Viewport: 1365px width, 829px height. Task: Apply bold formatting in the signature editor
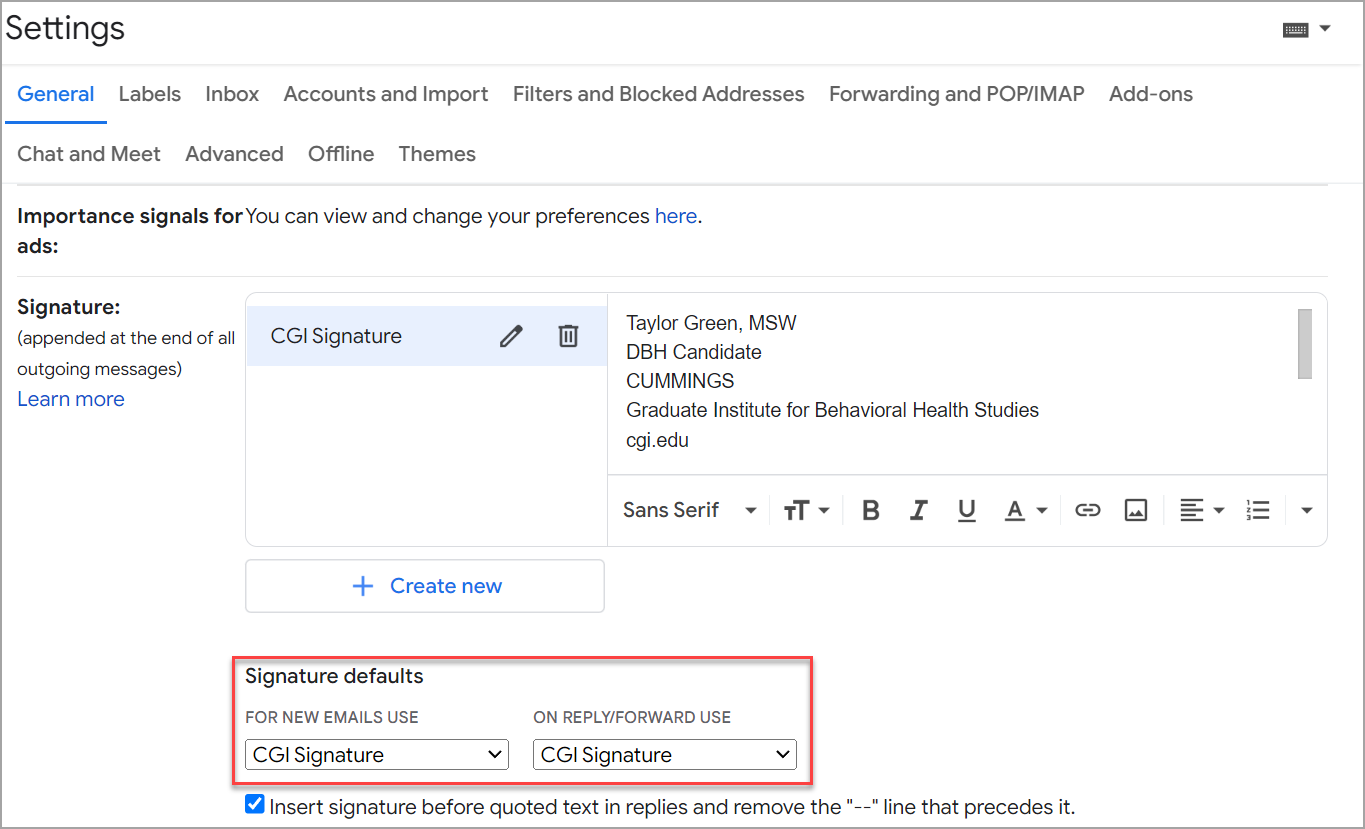coord(870,510)
